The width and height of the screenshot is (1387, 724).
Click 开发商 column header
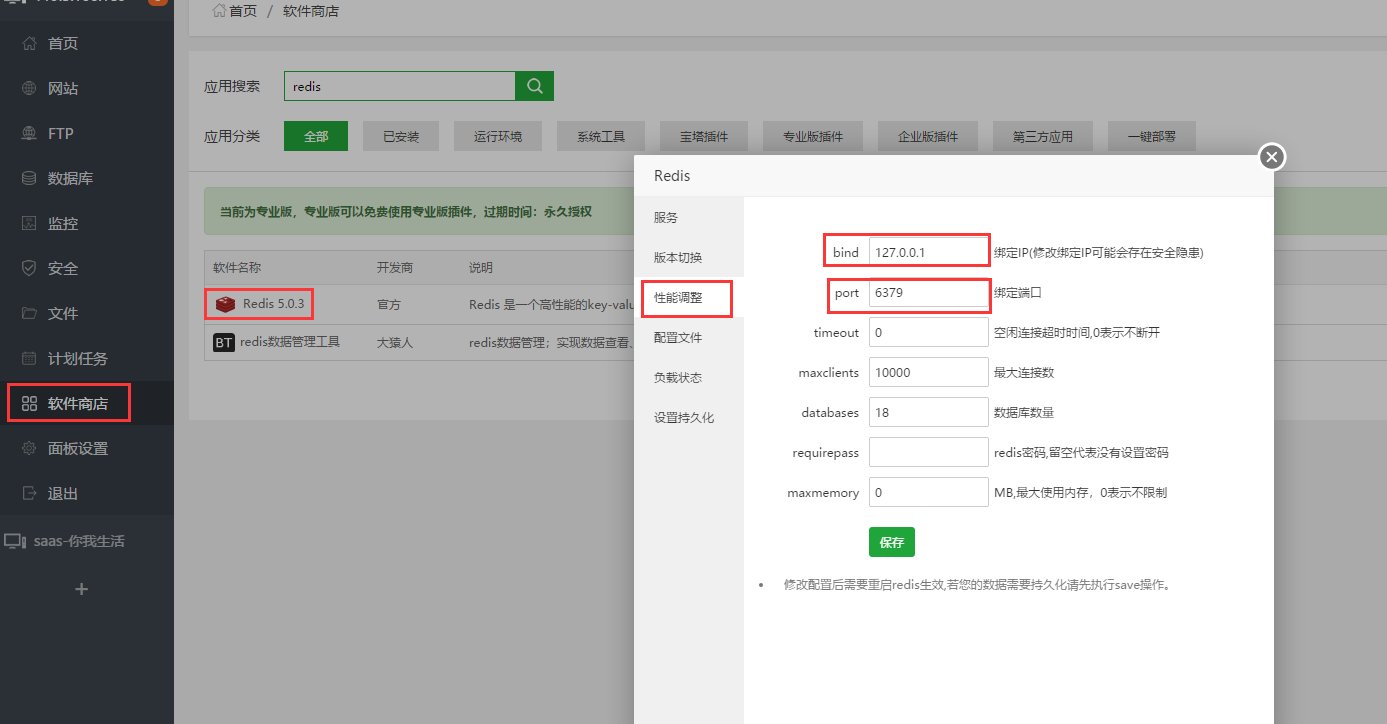pyautogui.click(x=395, y=268)
